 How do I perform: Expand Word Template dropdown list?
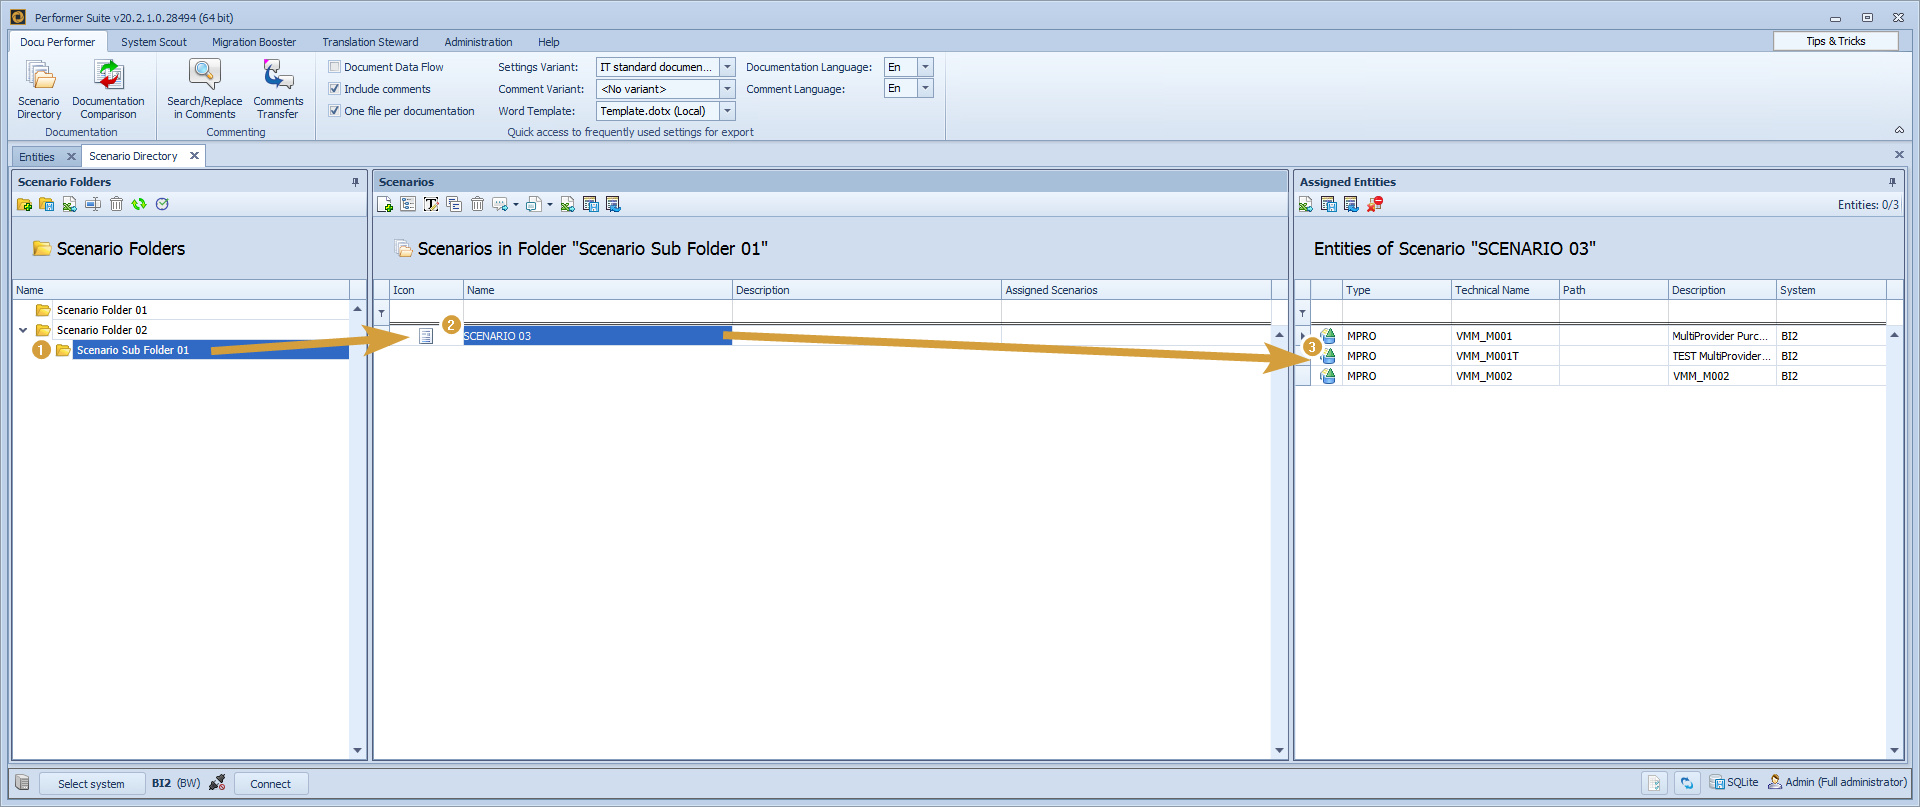[727, 111]
